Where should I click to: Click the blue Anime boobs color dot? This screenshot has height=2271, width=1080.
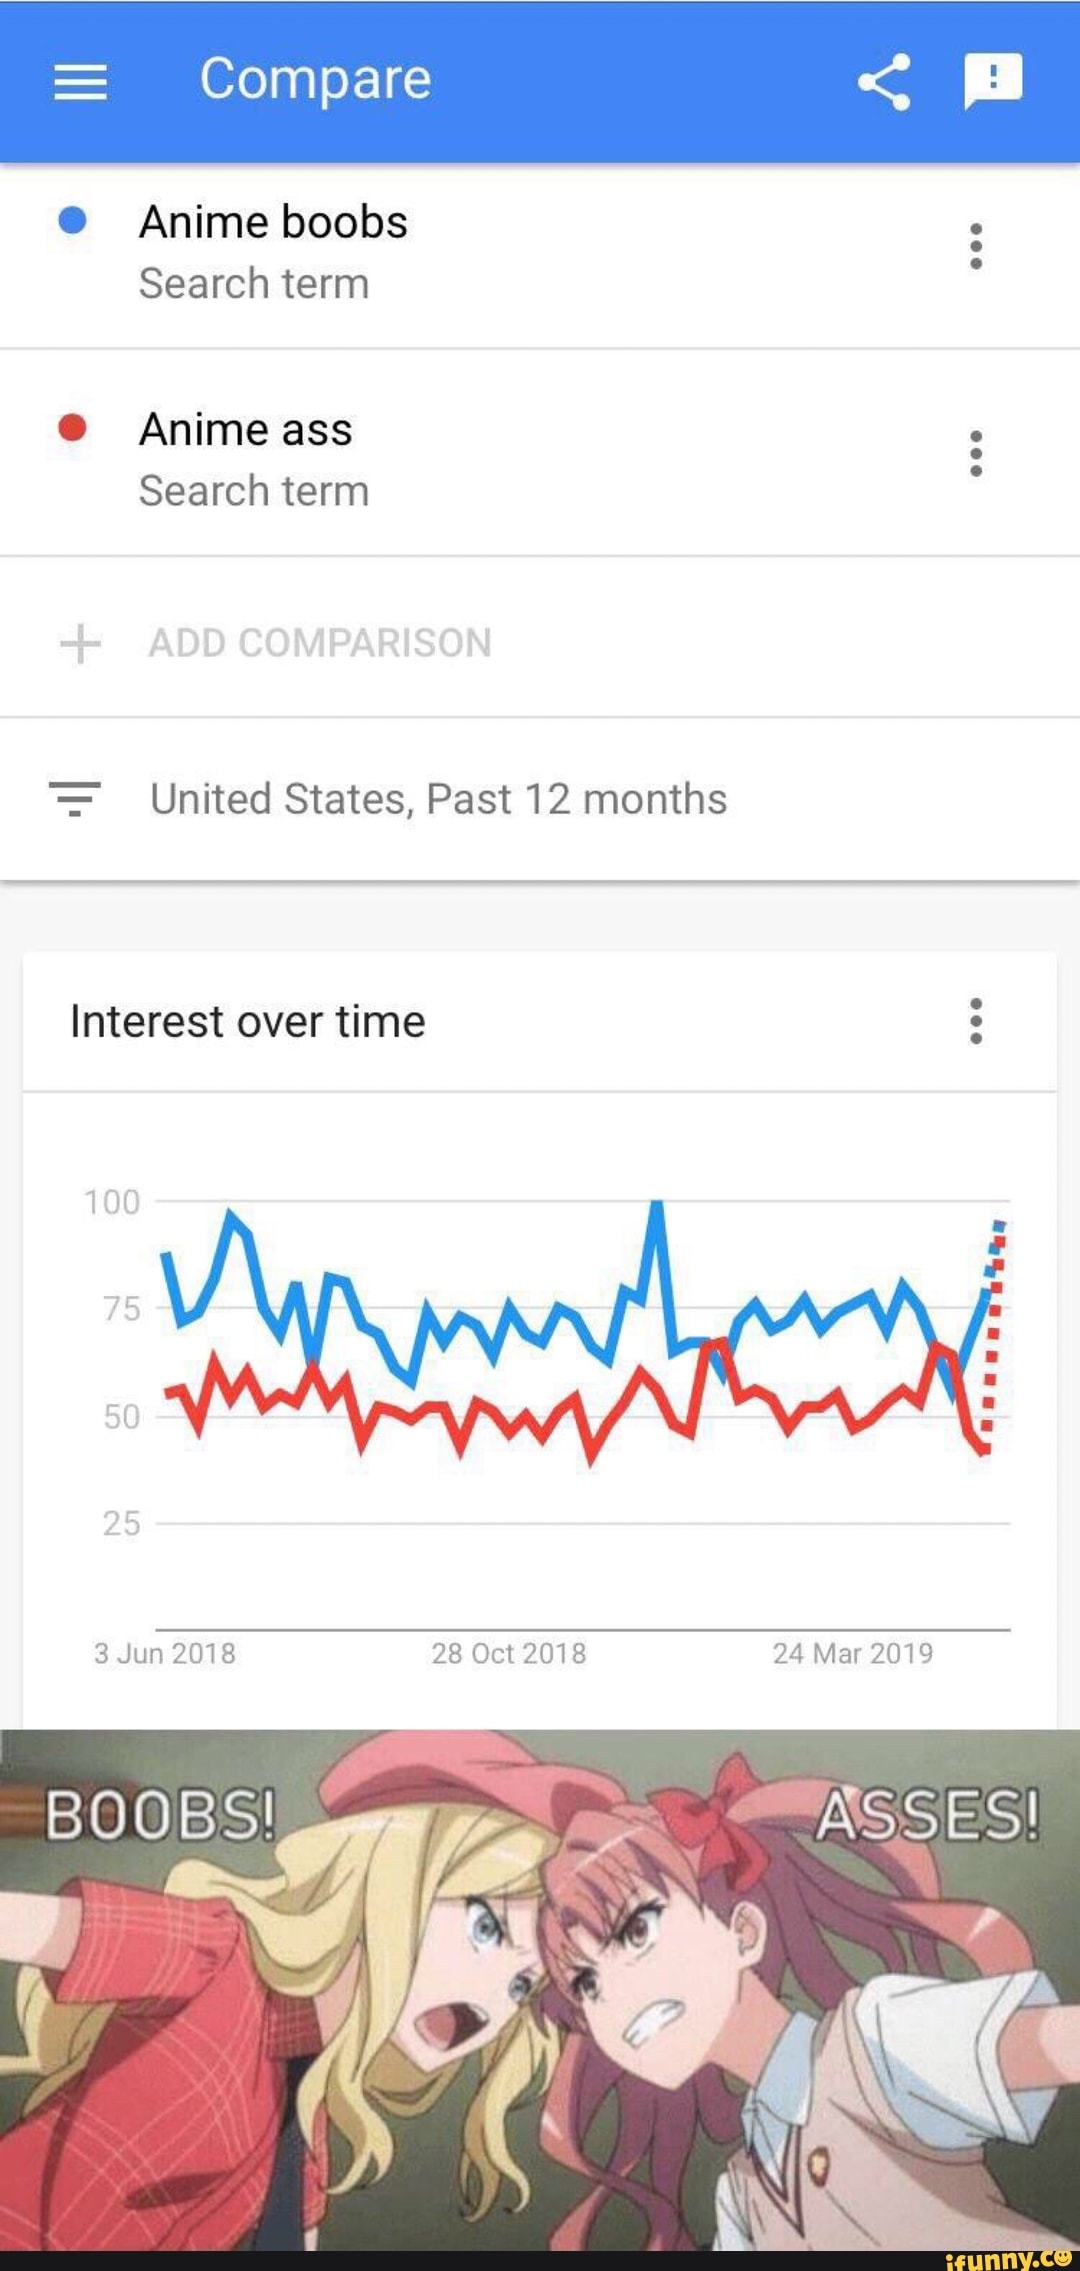[x=72, y=221]
